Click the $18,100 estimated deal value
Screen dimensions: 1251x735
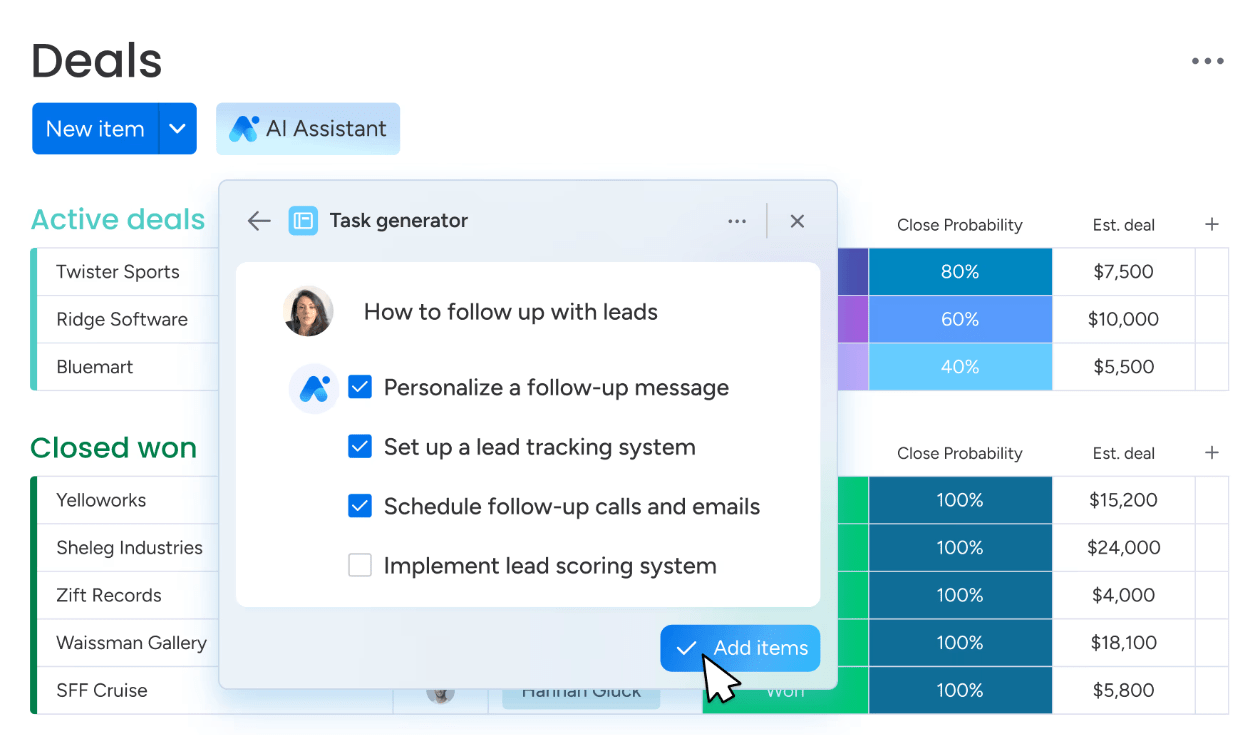pyautogui.click(x=1124, y=643)
